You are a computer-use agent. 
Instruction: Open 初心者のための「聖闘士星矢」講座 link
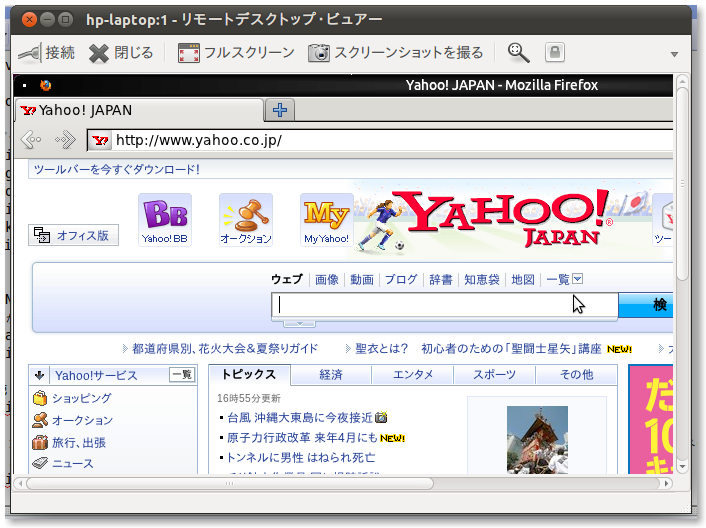[511, 348]
